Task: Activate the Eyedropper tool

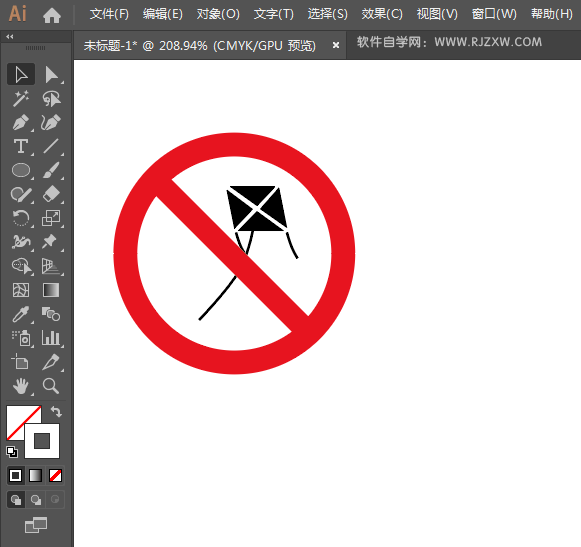Action: [x=21, y=314]
